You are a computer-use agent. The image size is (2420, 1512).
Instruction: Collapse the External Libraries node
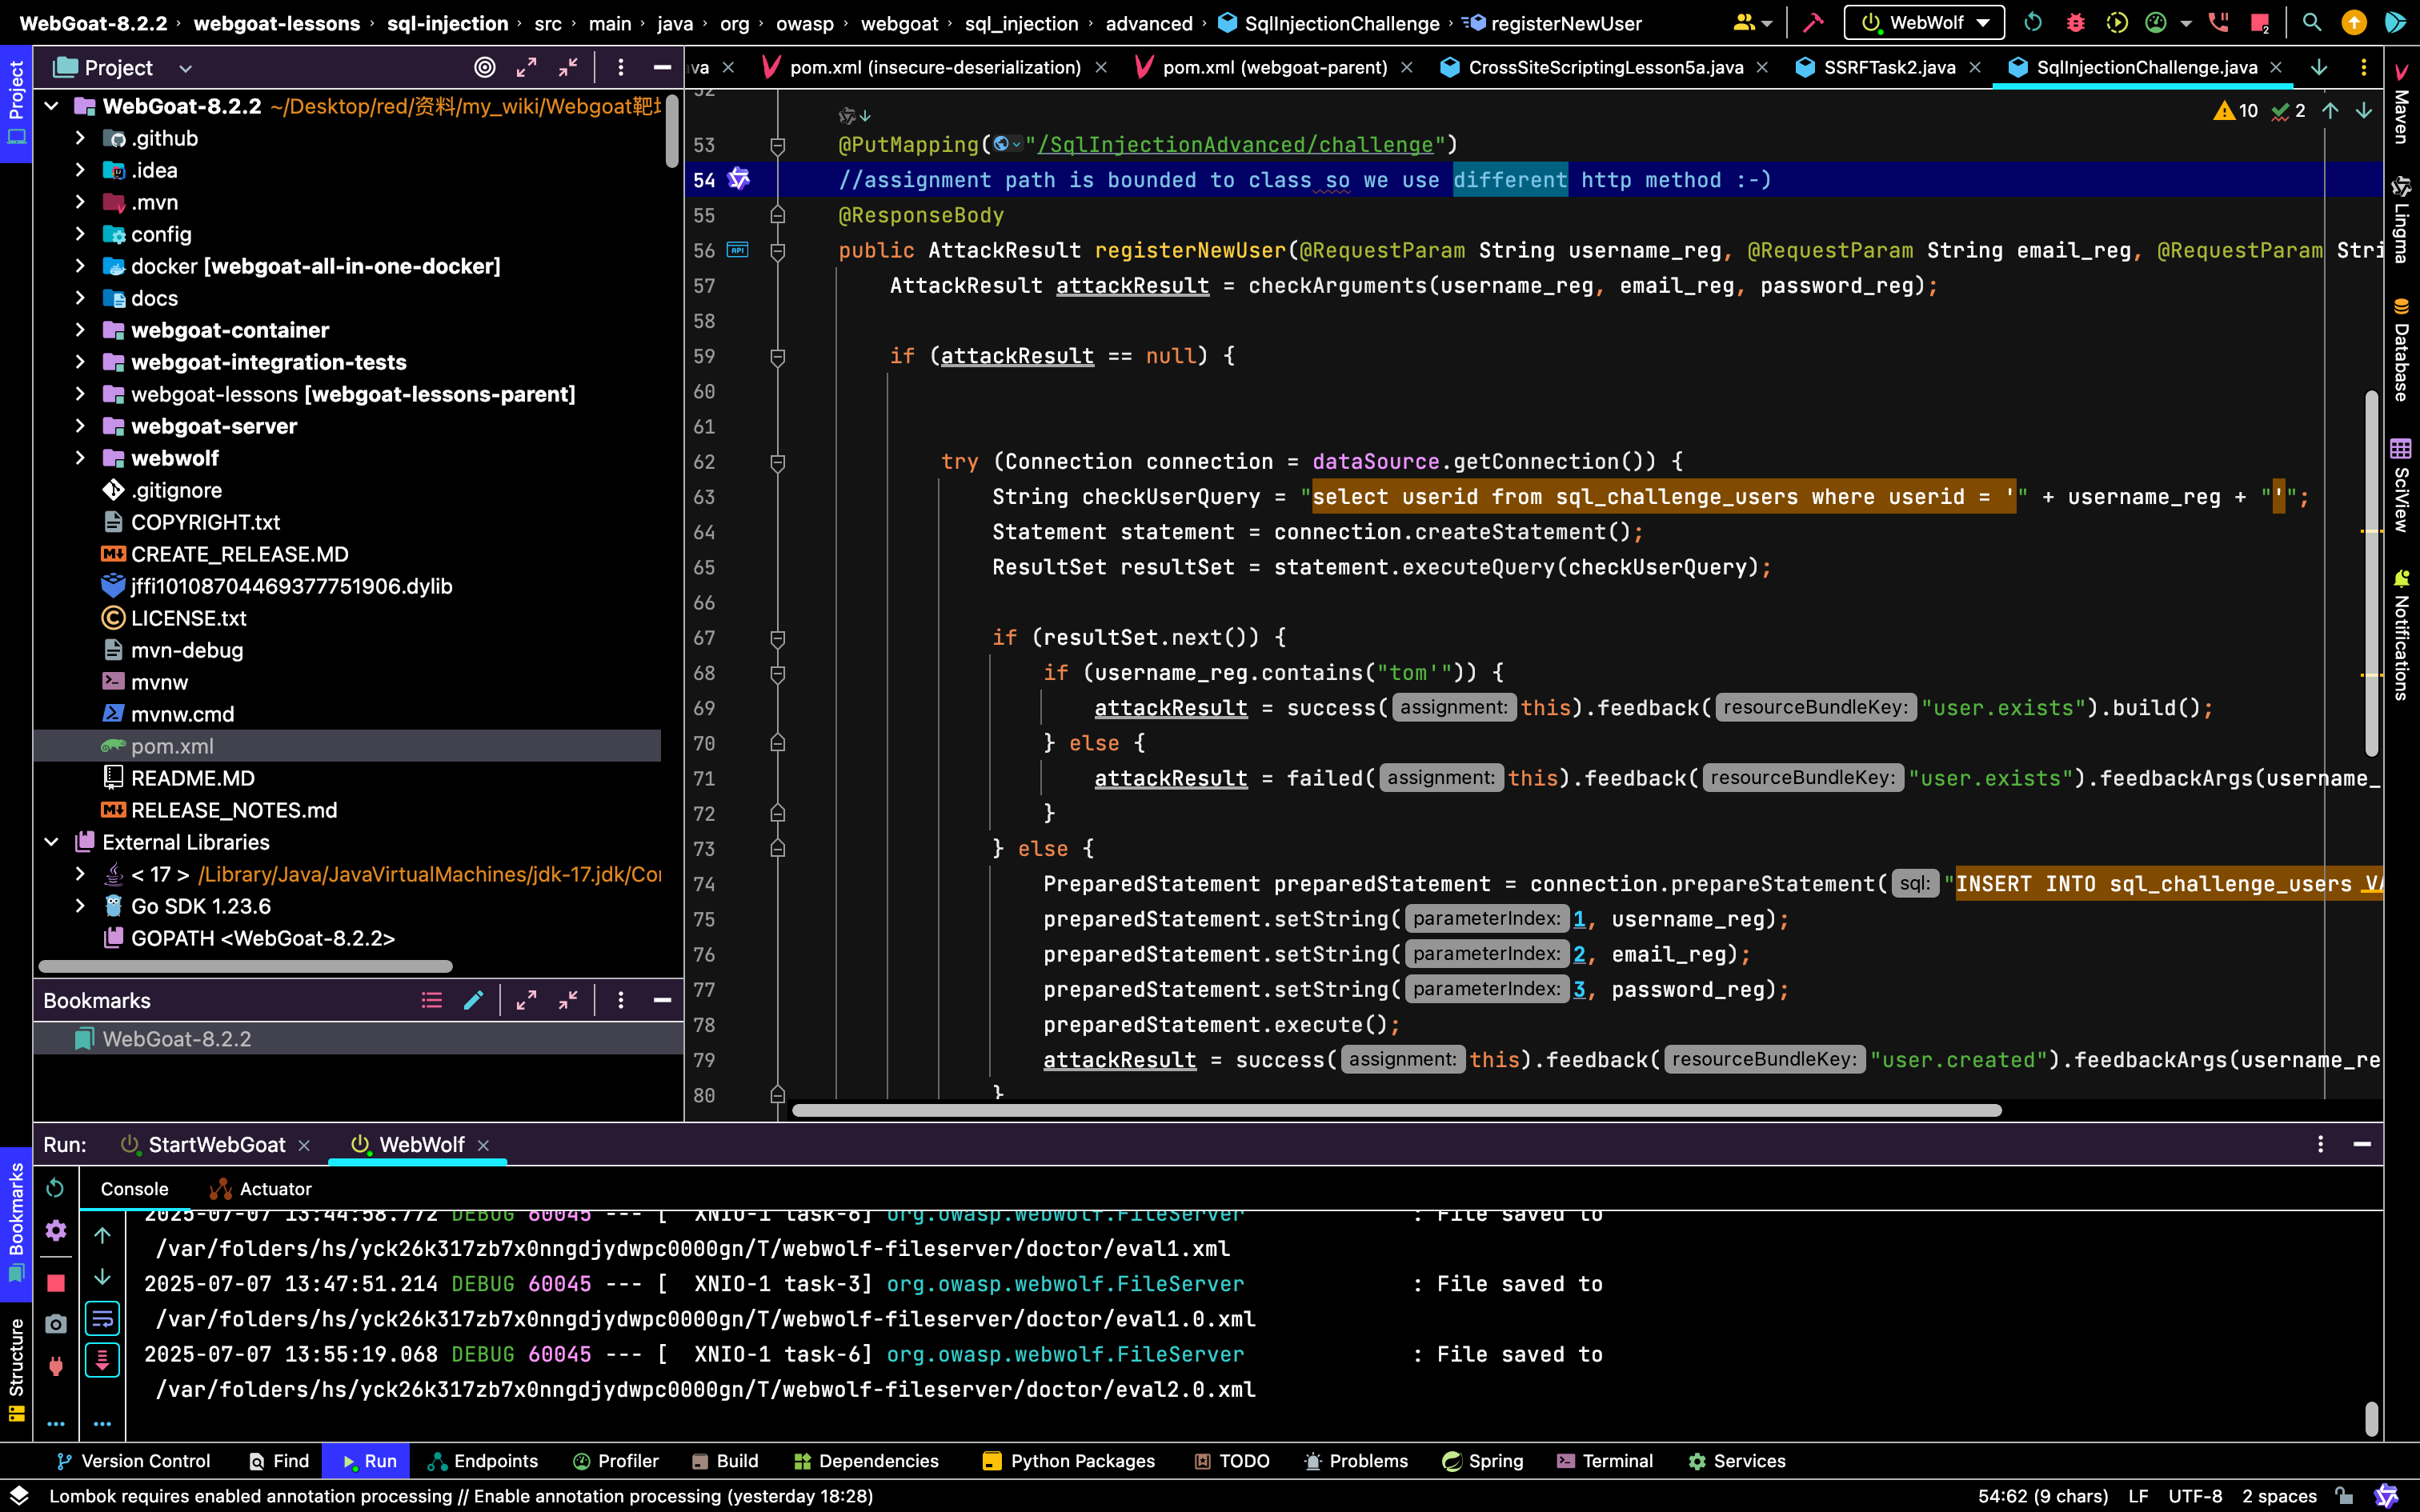pos(52,842)
